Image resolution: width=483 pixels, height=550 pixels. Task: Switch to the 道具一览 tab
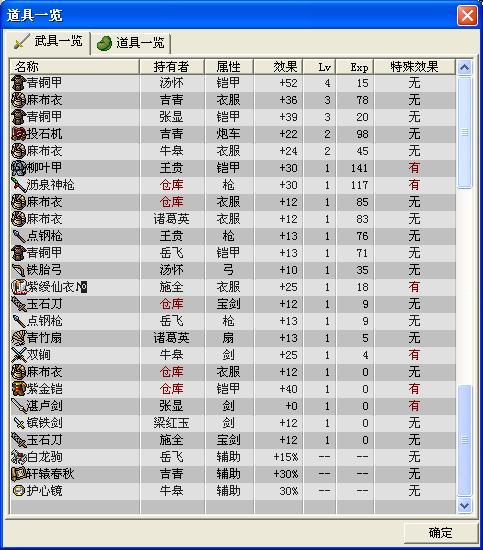pos(130,43)
